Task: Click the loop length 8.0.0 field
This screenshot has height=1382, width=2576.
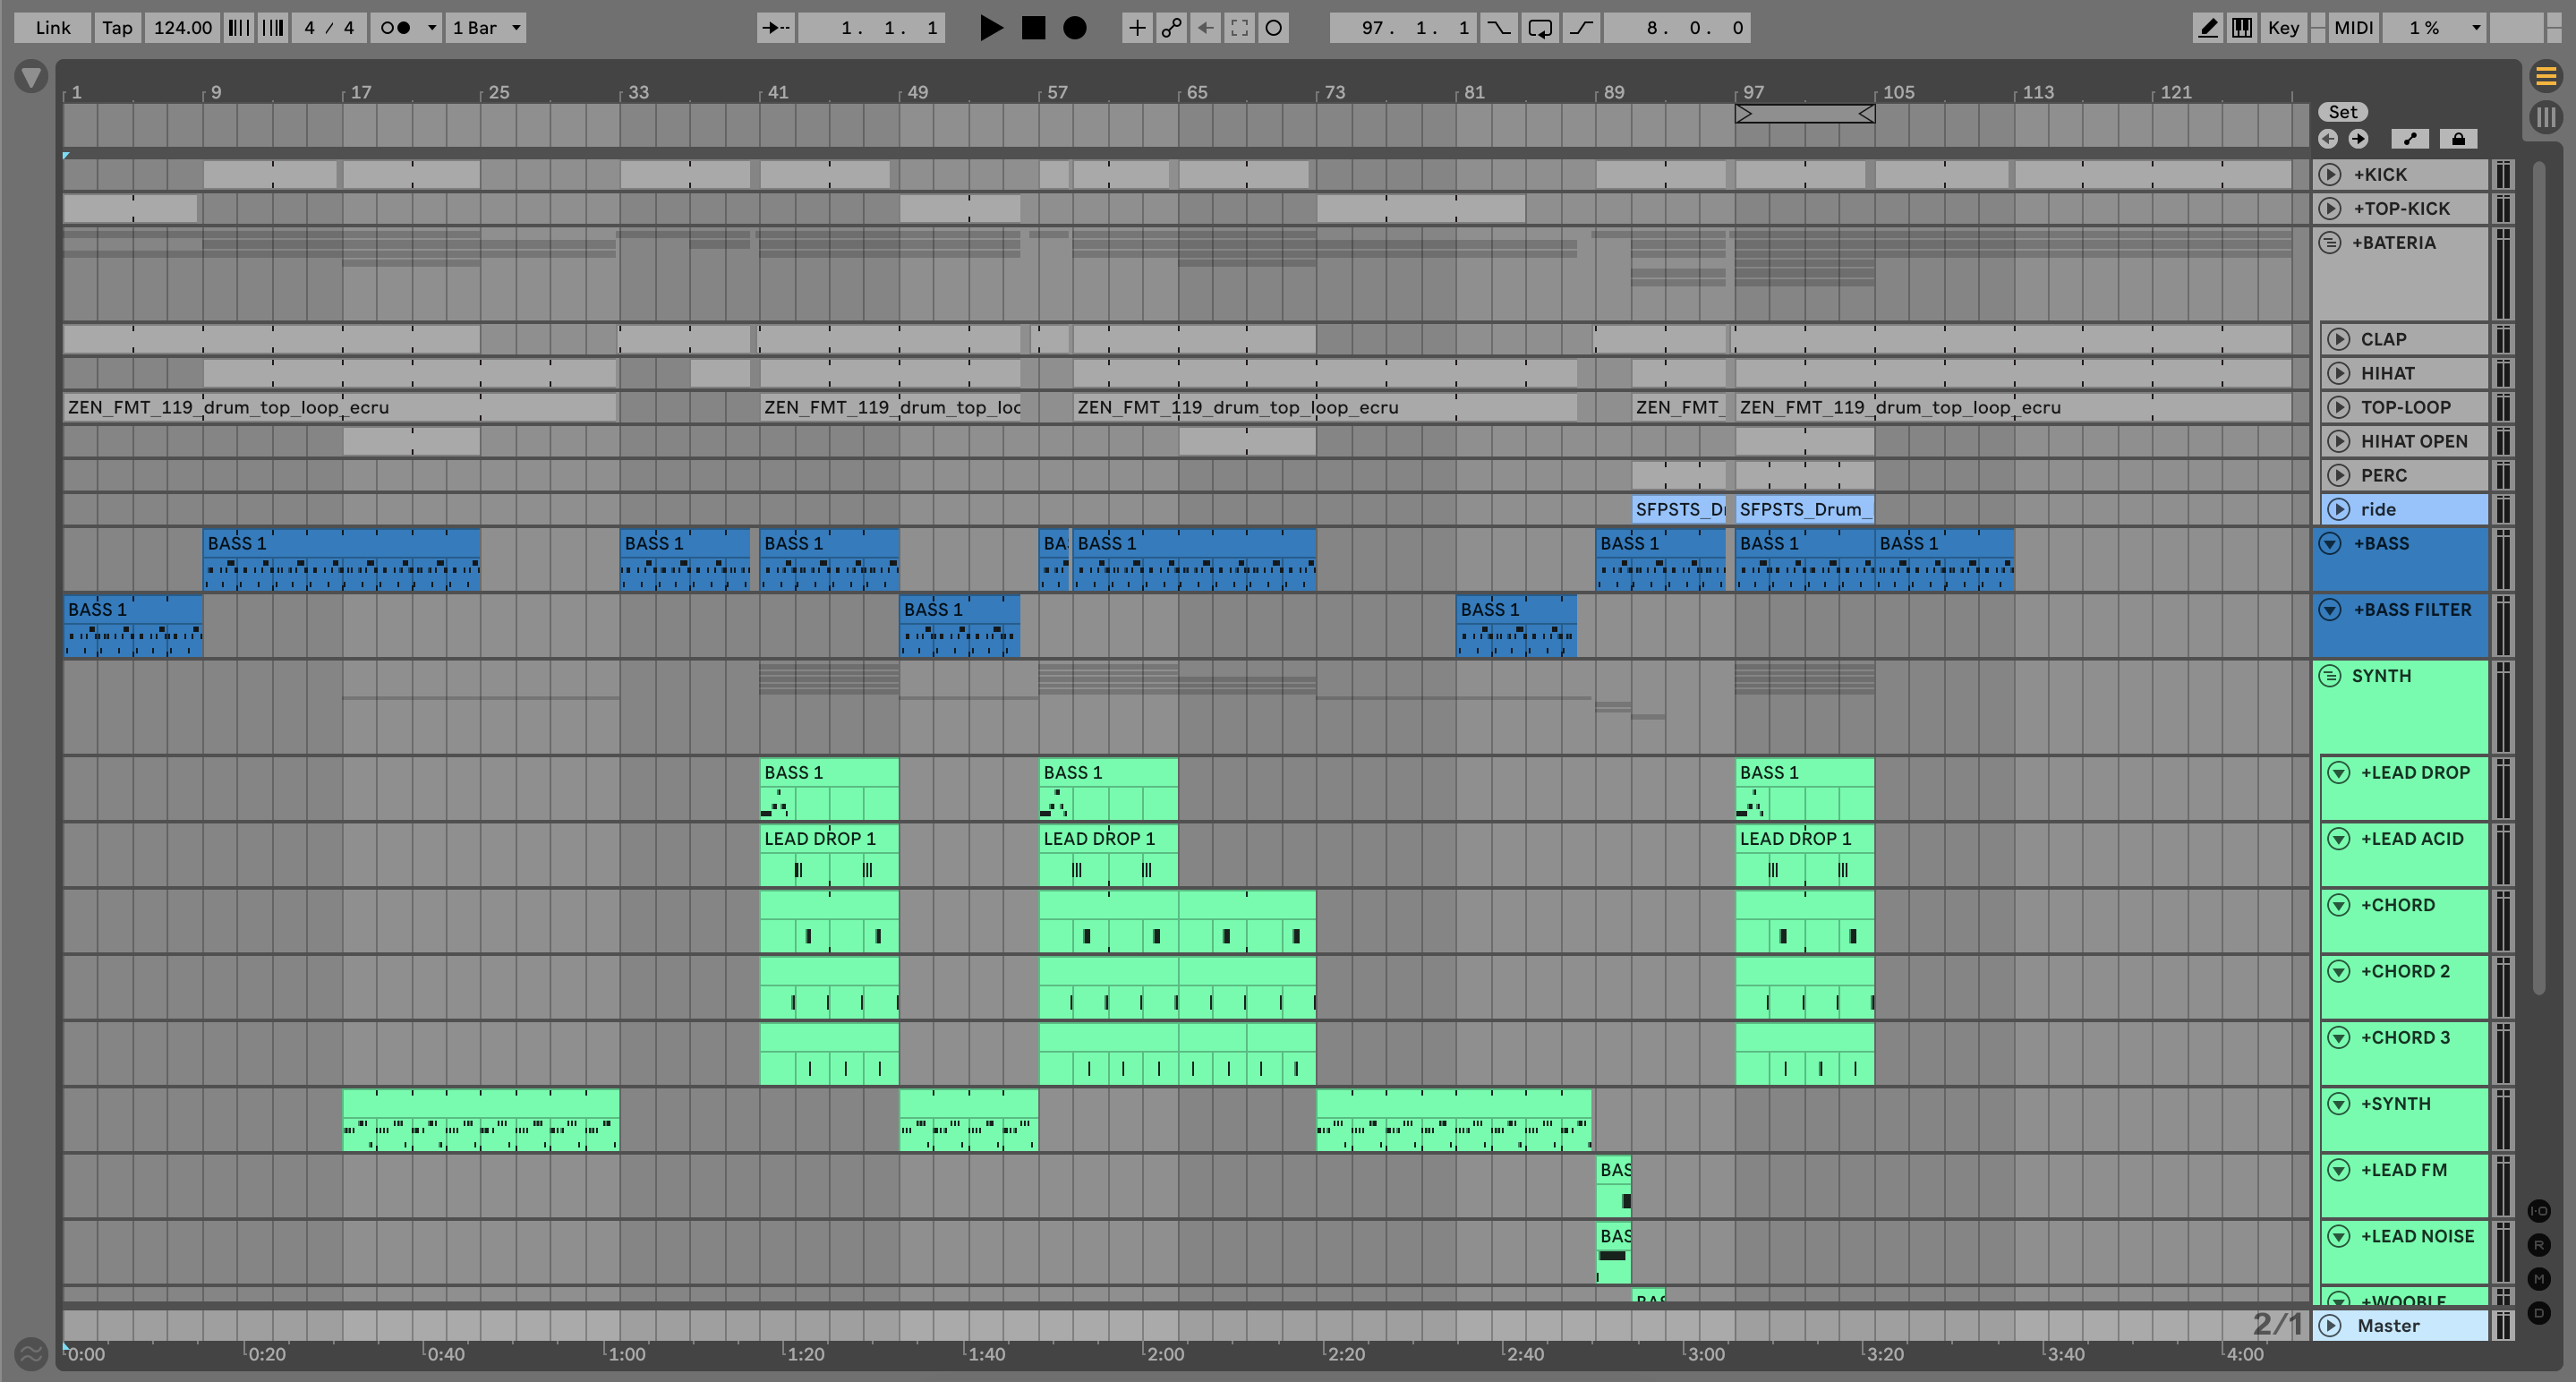Action: pos(1676,28)
